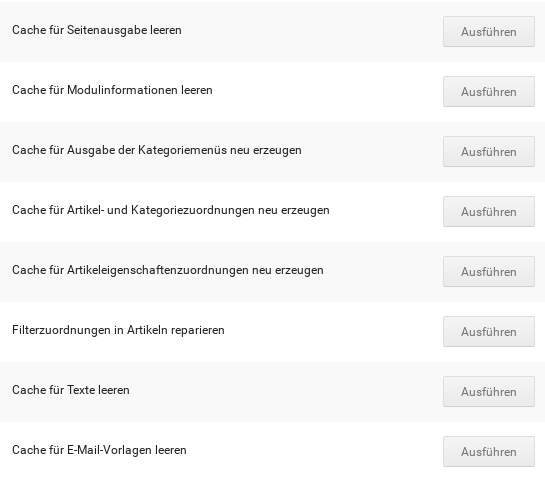Execute Kategoriemenüs cache regeneration
This screenshot has height=480, width=545.
tap(489, 152)
